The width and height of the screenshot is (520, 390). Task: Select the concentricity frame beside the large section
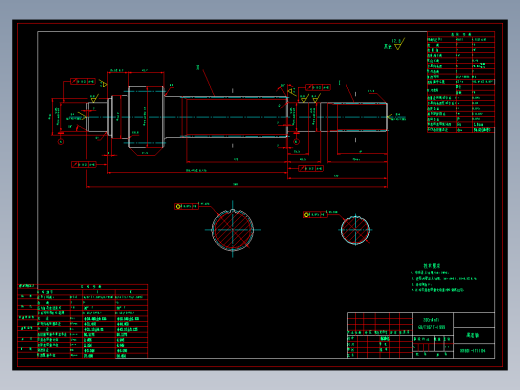[186, 207]
